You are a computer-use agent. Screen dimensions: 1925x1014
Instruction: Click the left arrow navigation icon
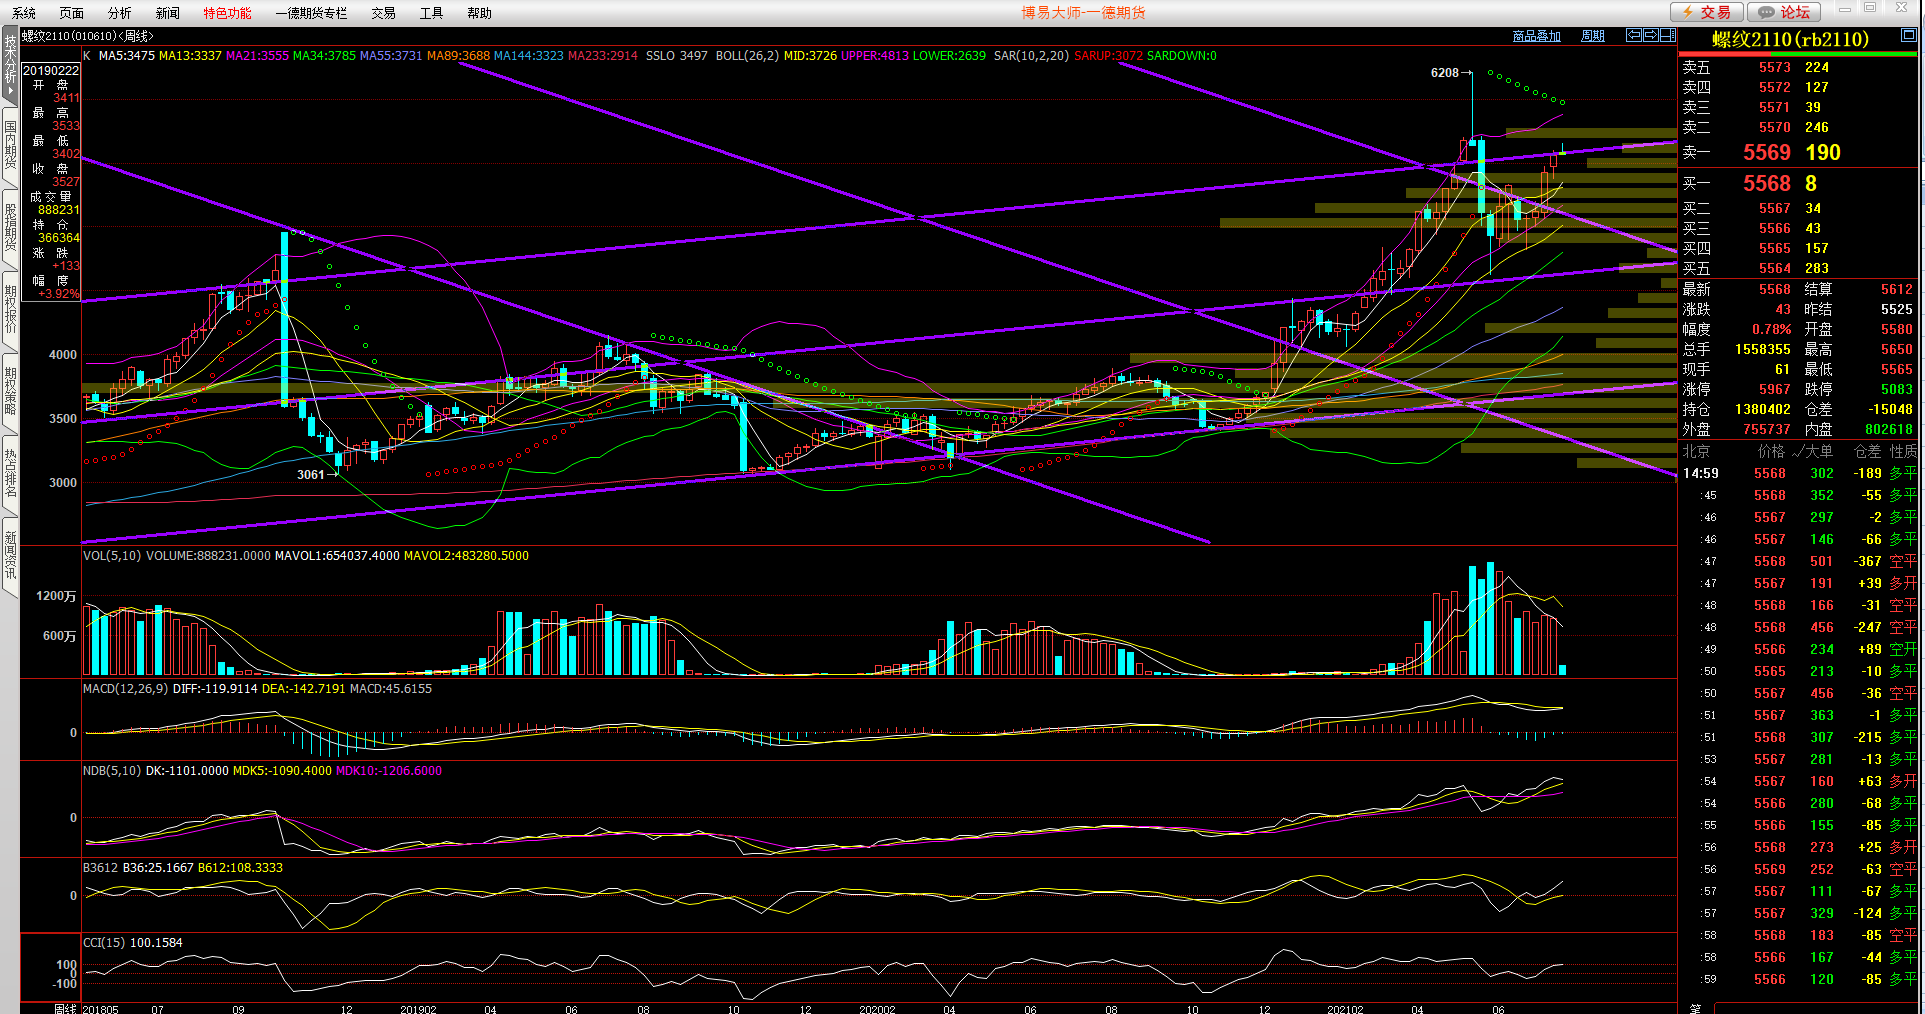(x=1634, y=35)
